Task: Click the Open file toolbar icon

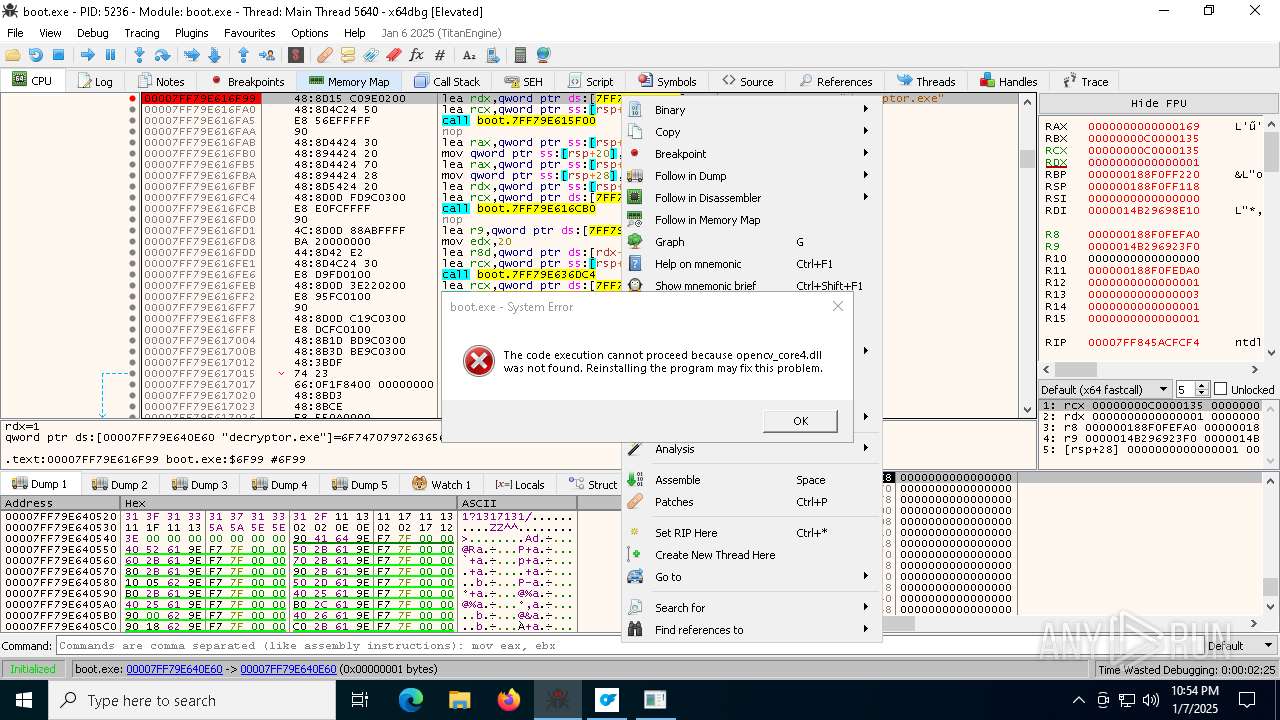Action: [12, 55]
